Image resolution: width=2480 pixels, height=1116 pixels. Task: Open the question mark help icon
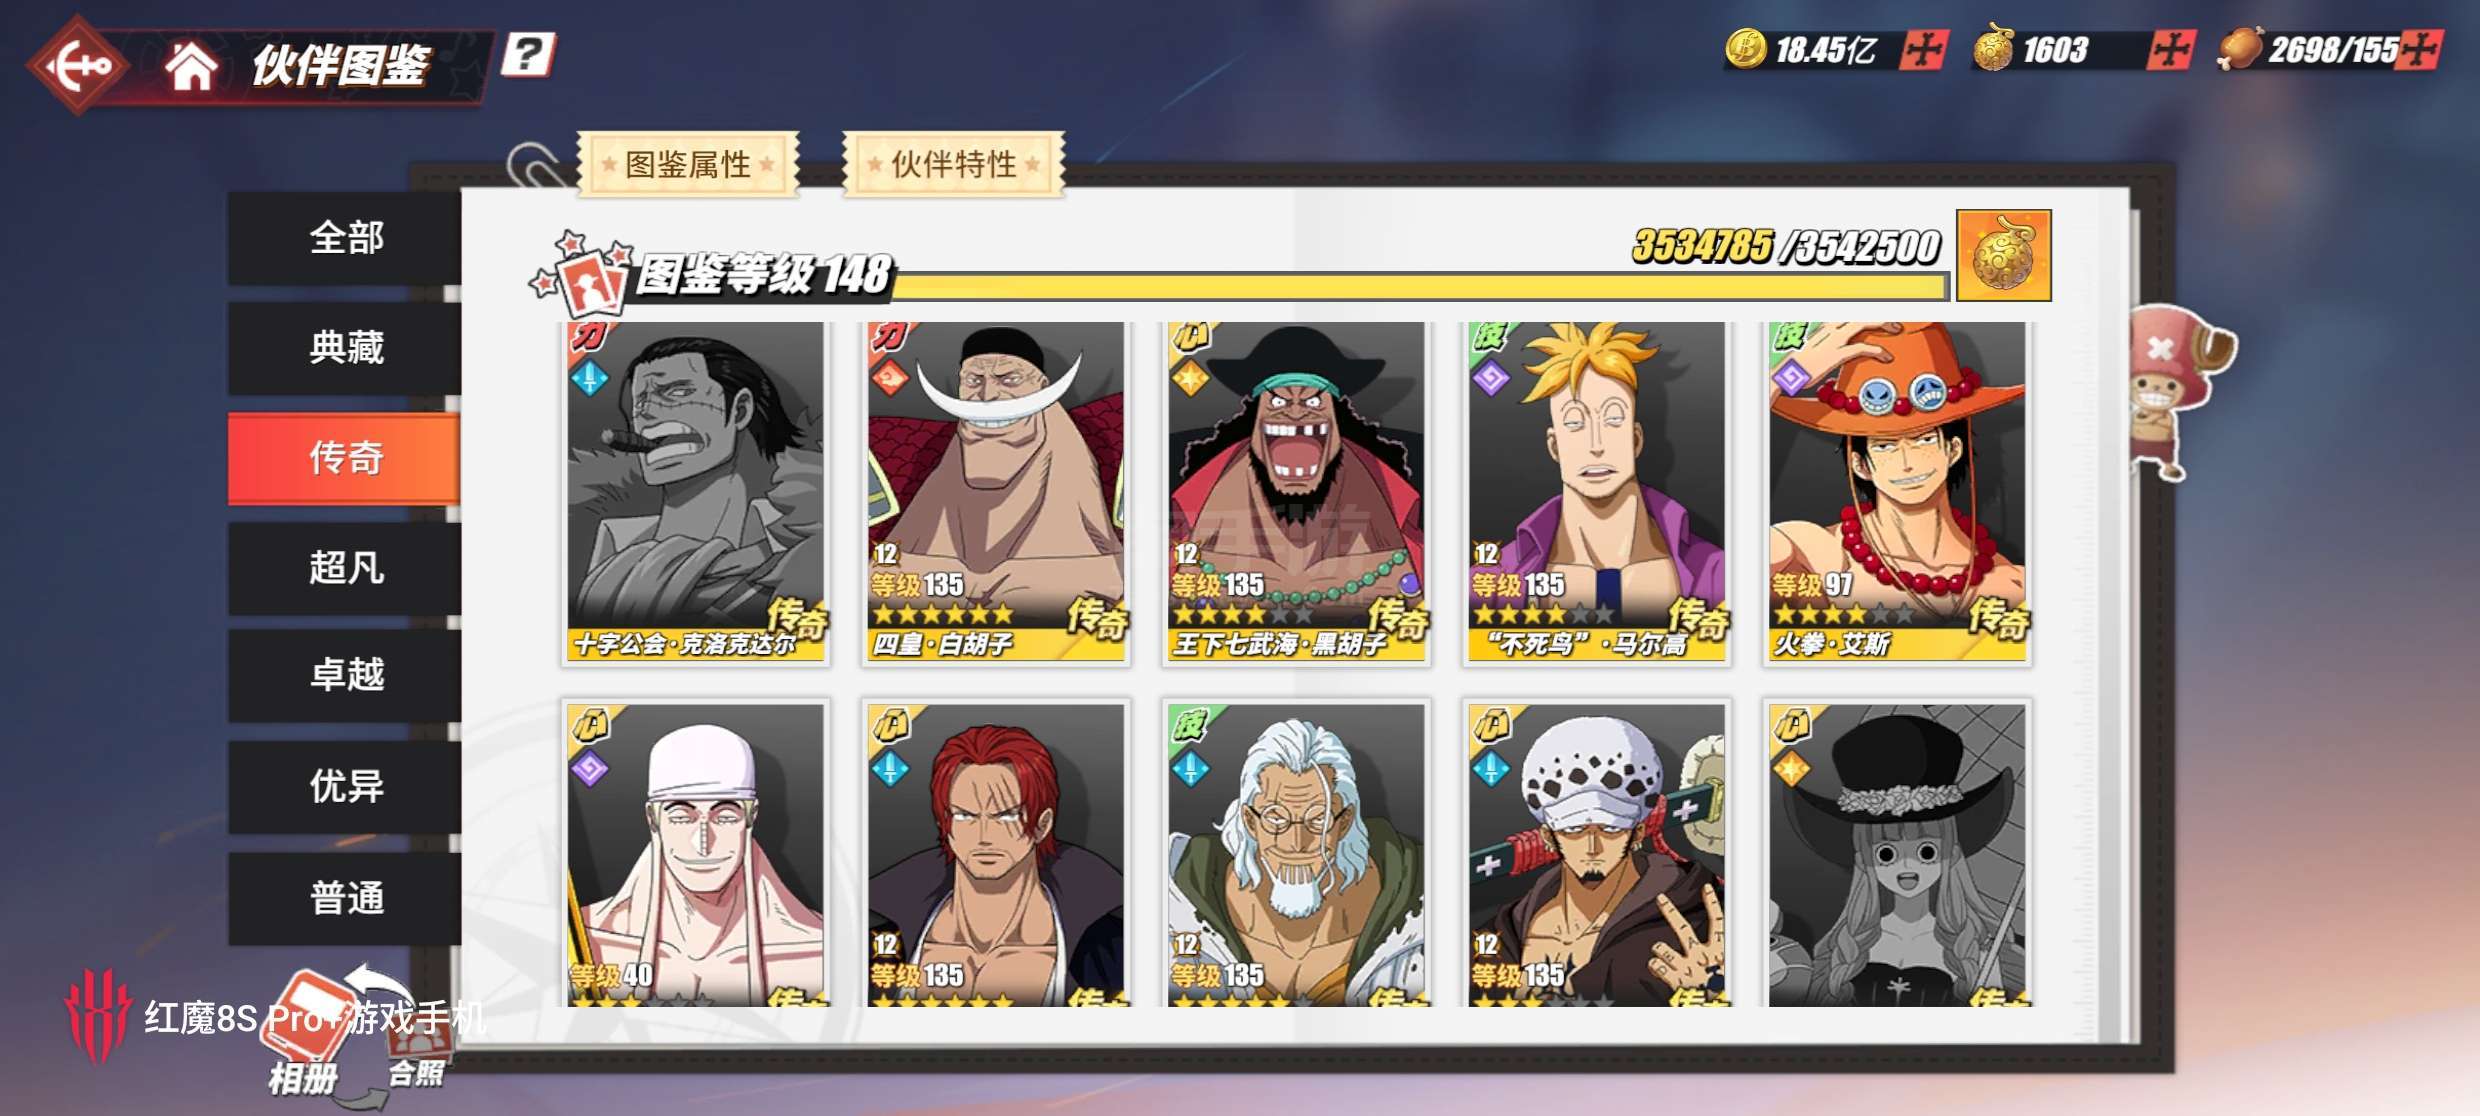pos(528,53)
